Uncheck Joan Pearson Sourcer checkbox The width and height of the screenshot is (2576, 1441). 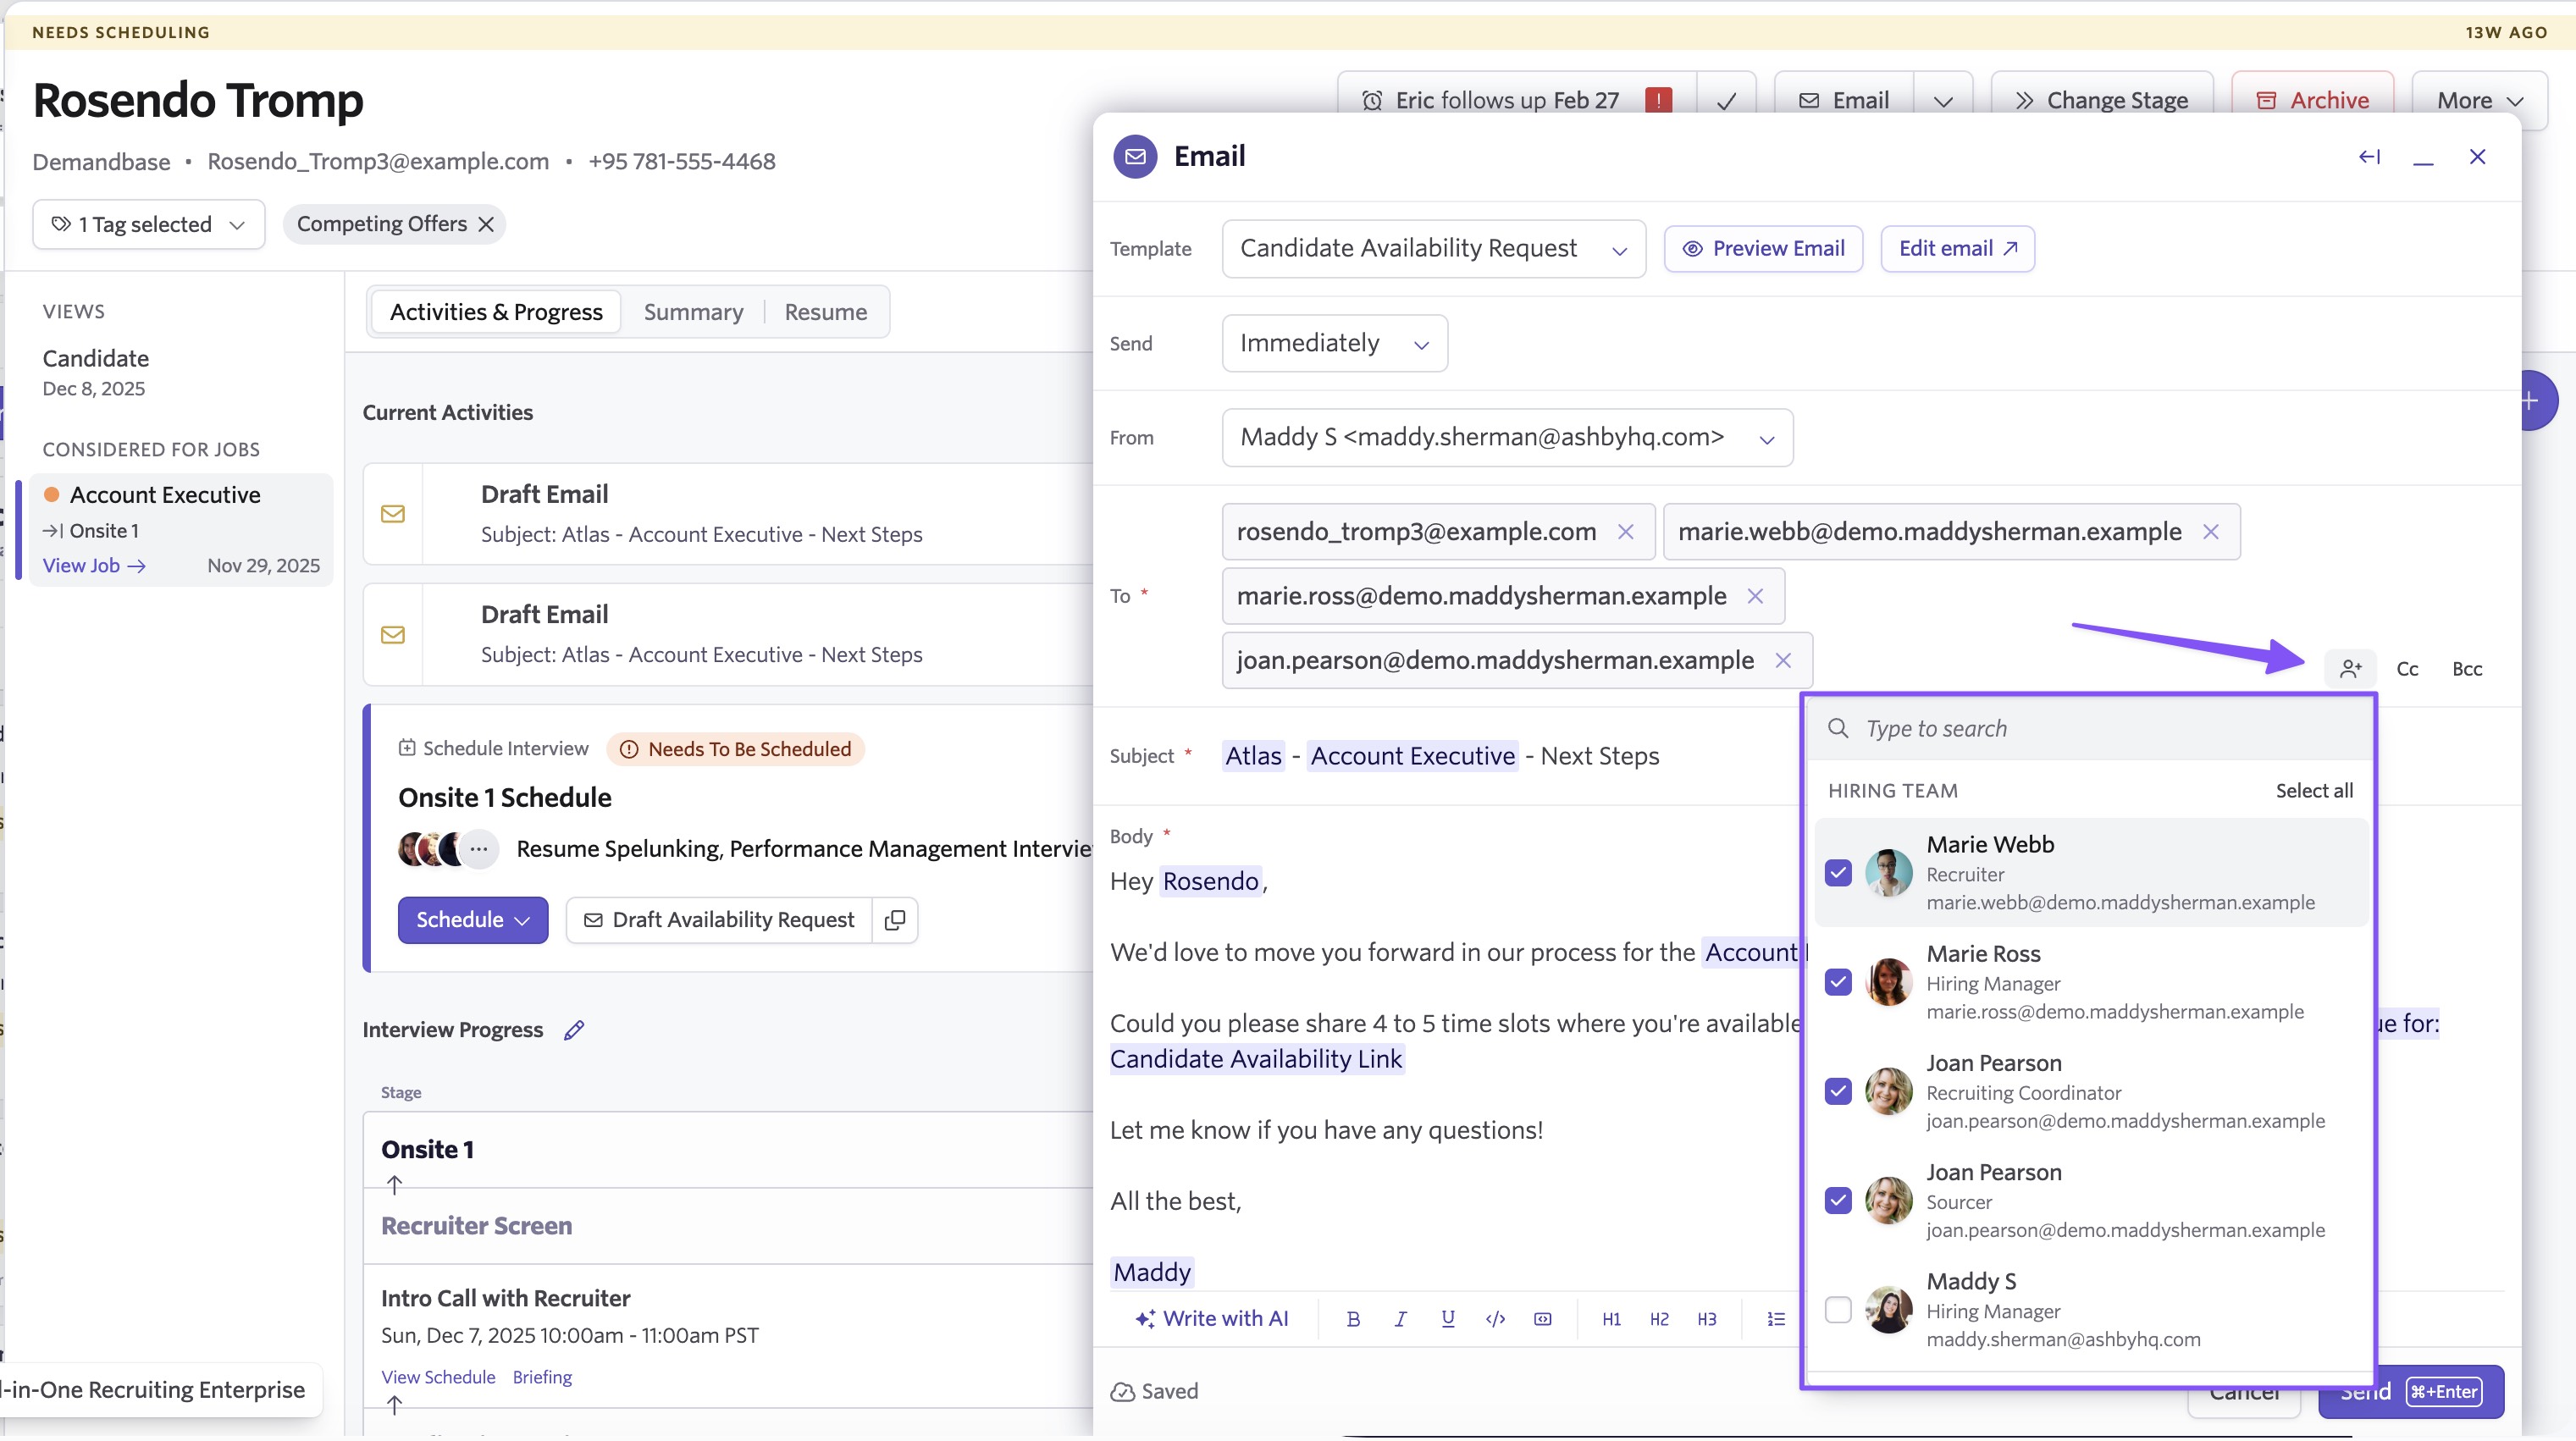point(1838,1200)
